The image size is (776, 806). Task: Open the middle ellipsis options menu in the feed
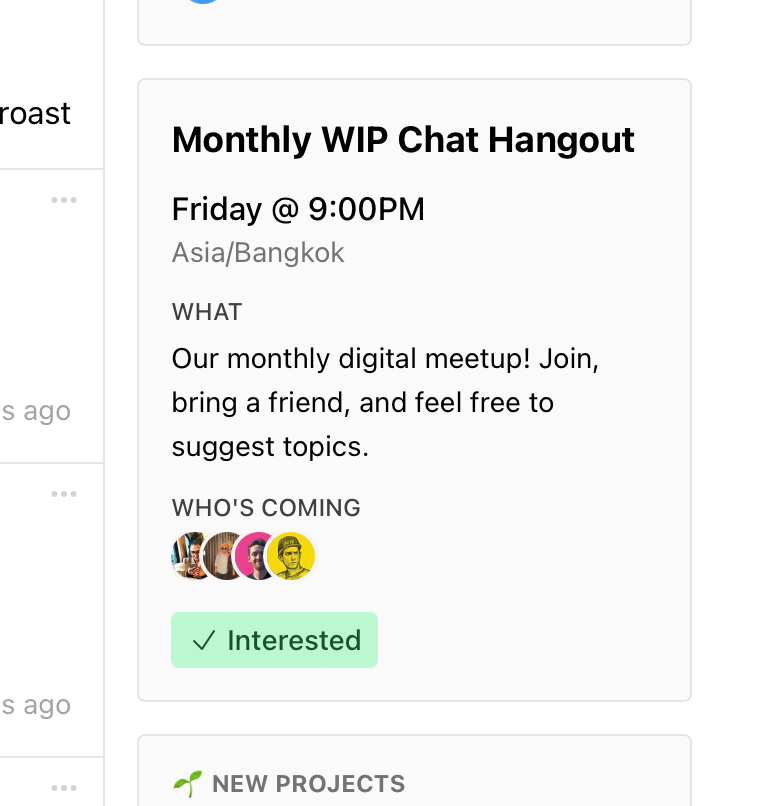click(x=64, y=494)
